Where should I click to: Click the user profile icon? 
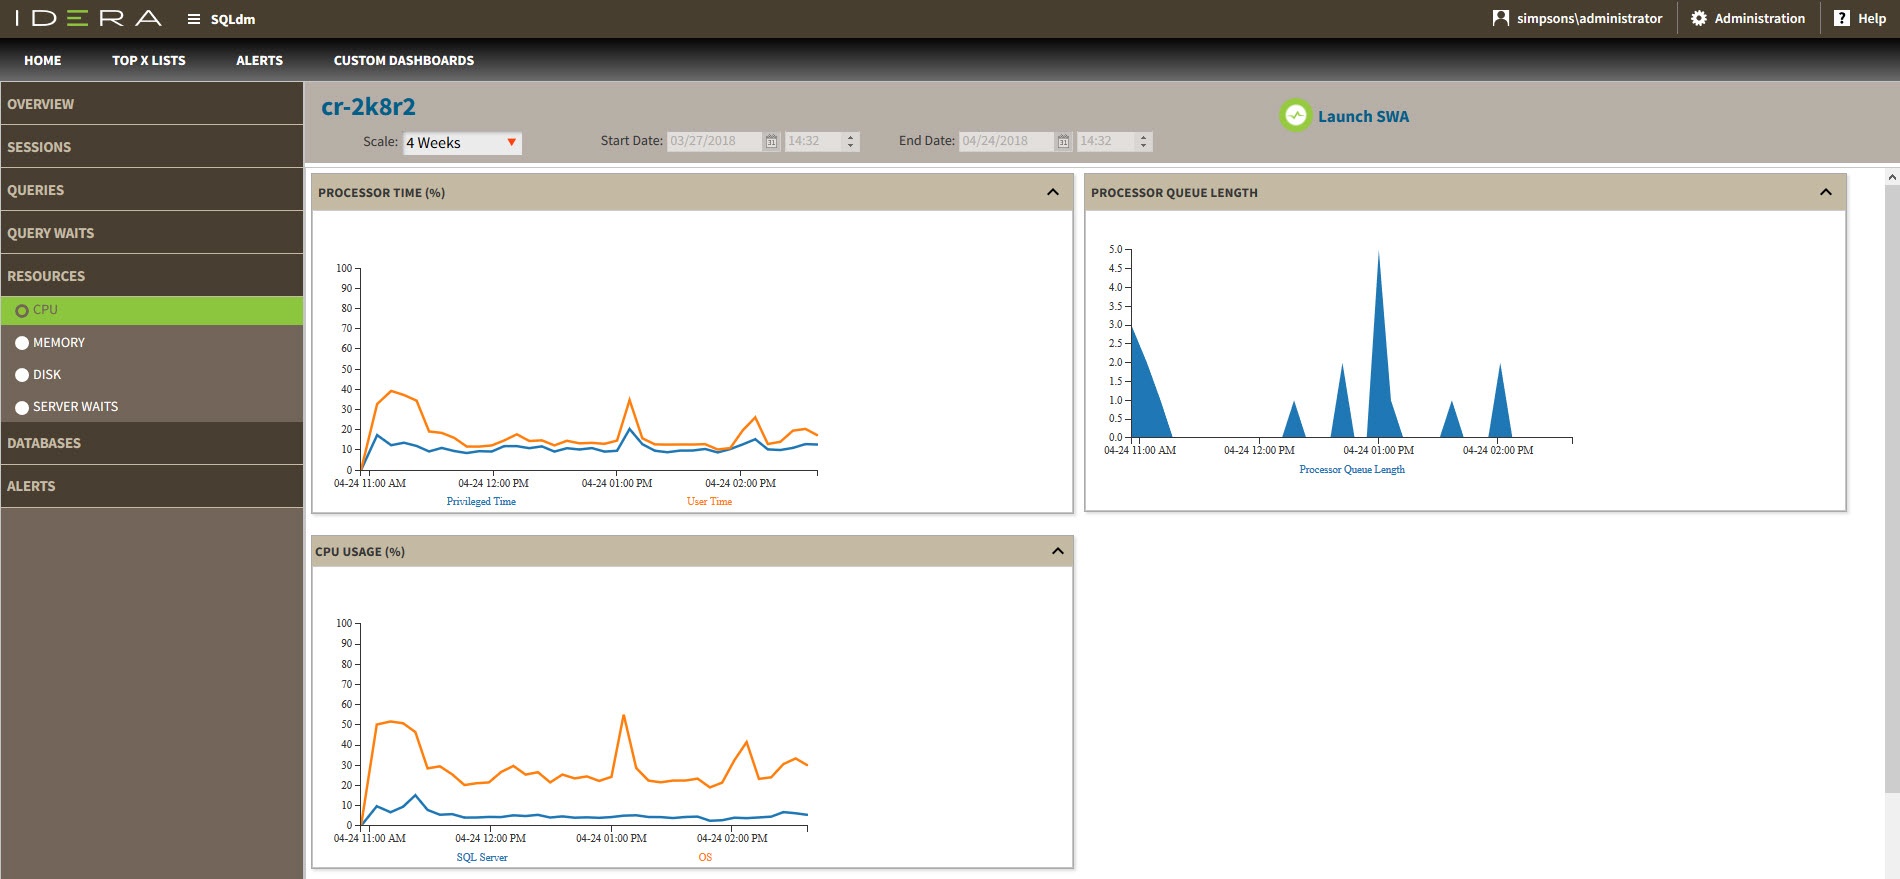pyautogui.click(x=1500, y=18)
